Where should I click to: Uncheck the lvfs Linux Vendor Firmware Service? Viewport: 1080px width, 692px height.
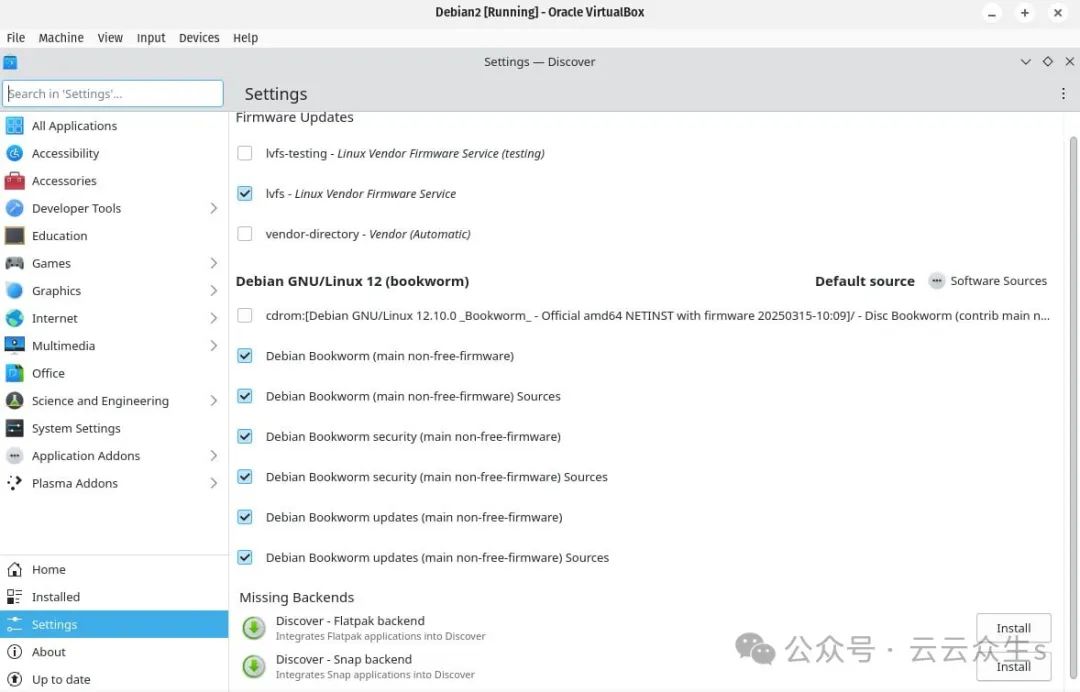[x=245, y=193]
